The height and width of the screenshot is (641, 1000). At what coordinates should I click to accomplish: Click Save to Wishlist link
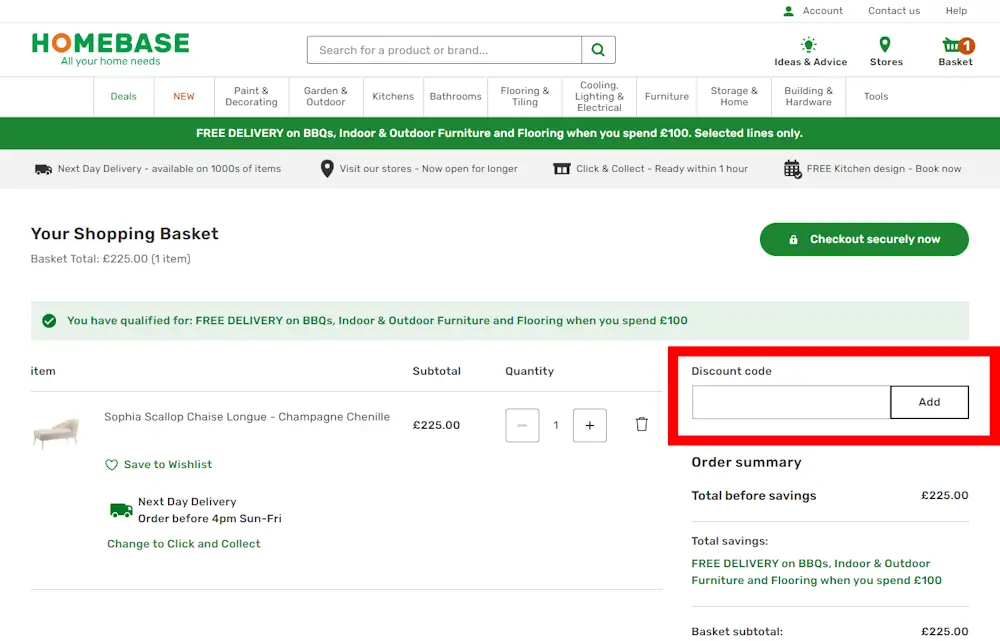[x=168, y=465]
